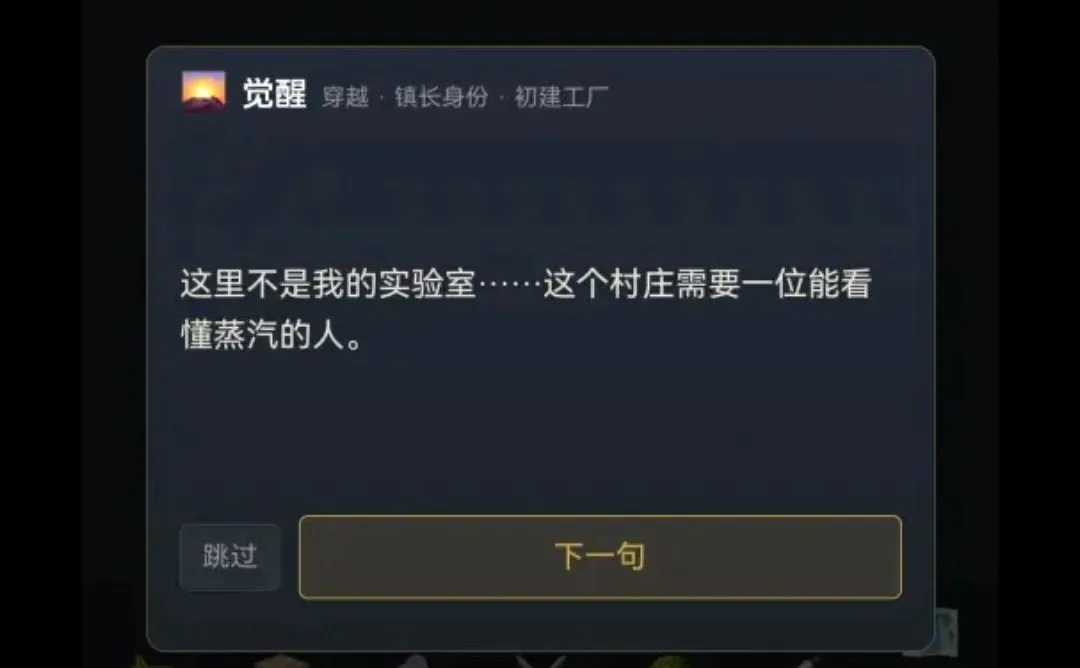This screenshot has width=1080, height=668.
Task: Click the text 懂蒸汽的人。
Action: click(x=271, y=335)
